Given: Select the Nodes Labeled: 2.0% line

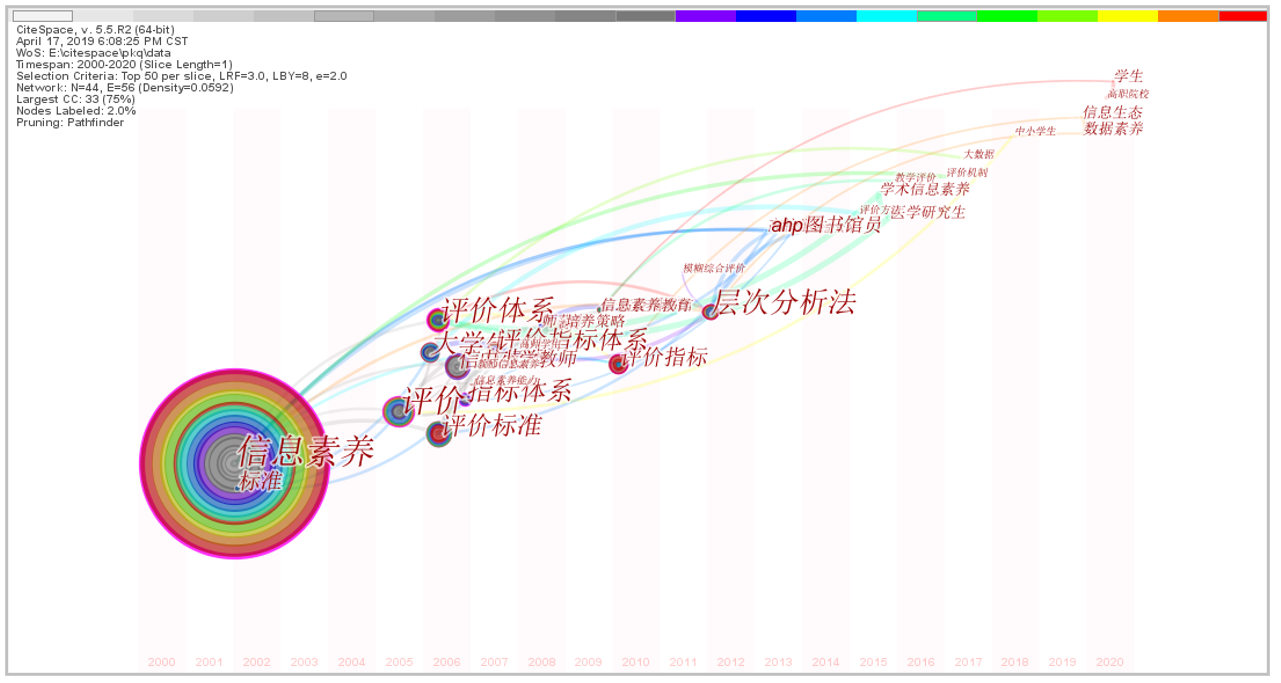Looking at the screenshot, I should click(76, 111).
